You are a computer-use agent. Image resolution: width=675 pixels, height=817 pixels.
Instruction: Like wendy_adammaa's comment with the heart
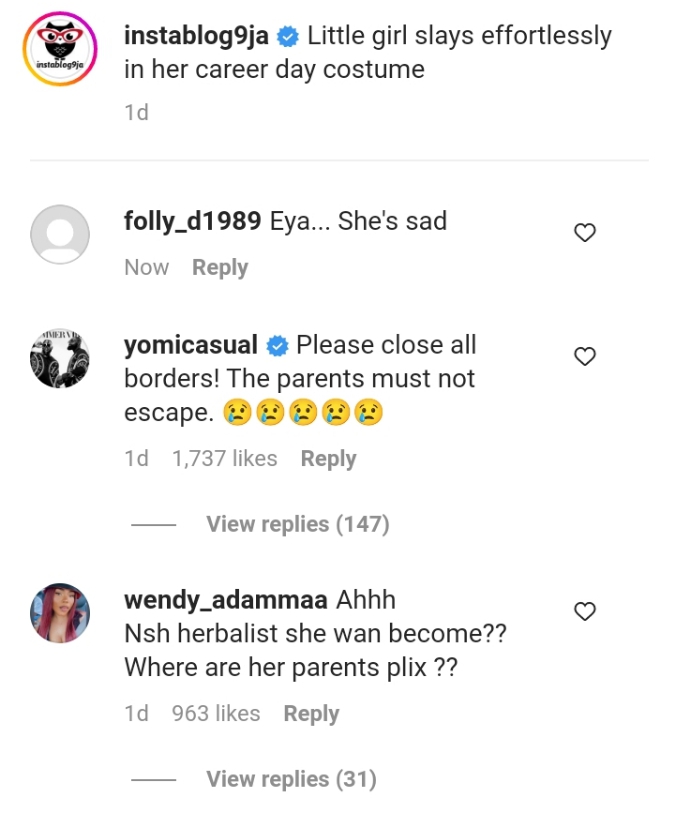coord(585,611)
